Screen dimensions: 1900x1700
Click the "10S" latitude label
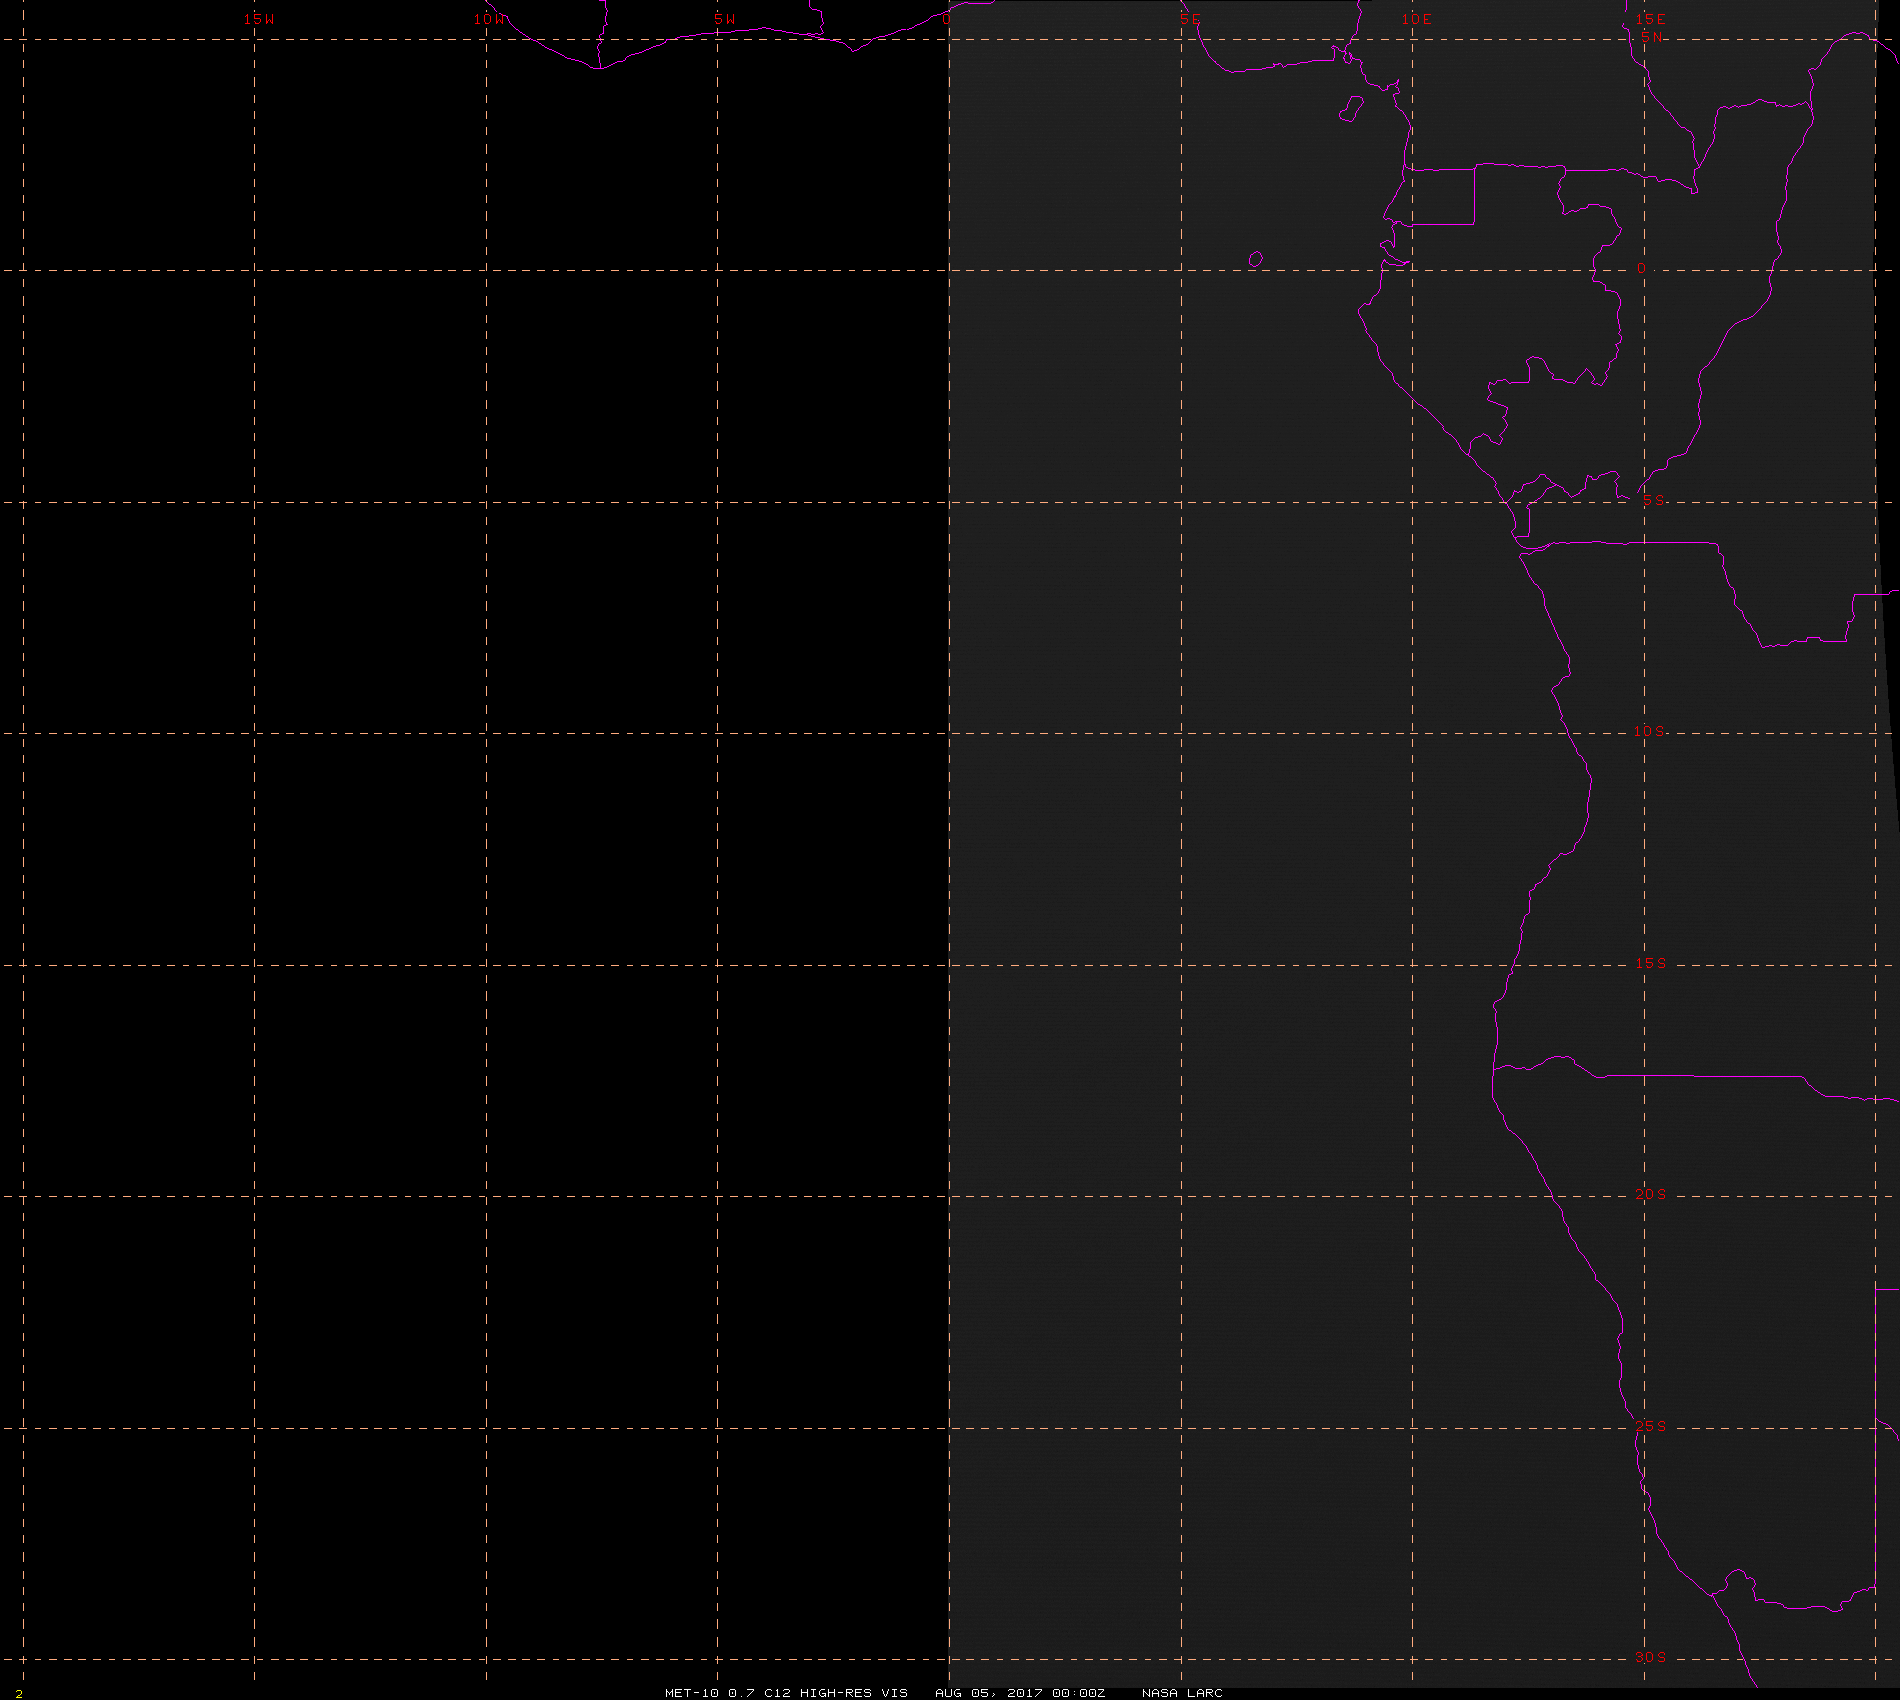point(1650,731)
